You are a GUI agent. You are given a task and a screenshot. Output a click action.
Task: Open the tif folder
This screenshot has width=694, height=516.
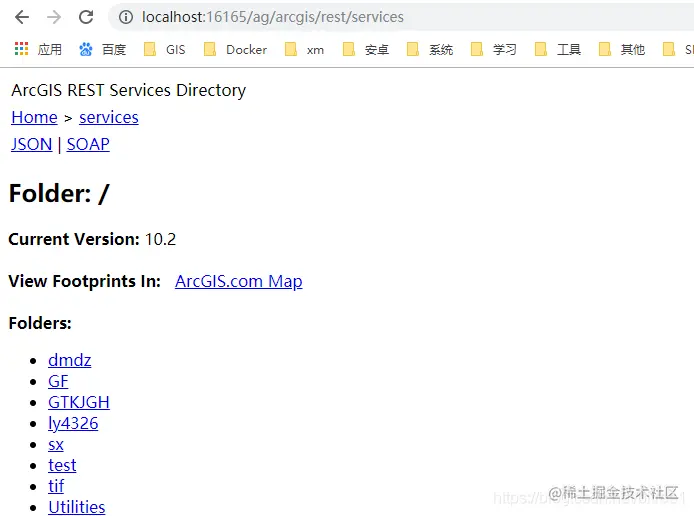pyautogui.click(x=56, y=486)
